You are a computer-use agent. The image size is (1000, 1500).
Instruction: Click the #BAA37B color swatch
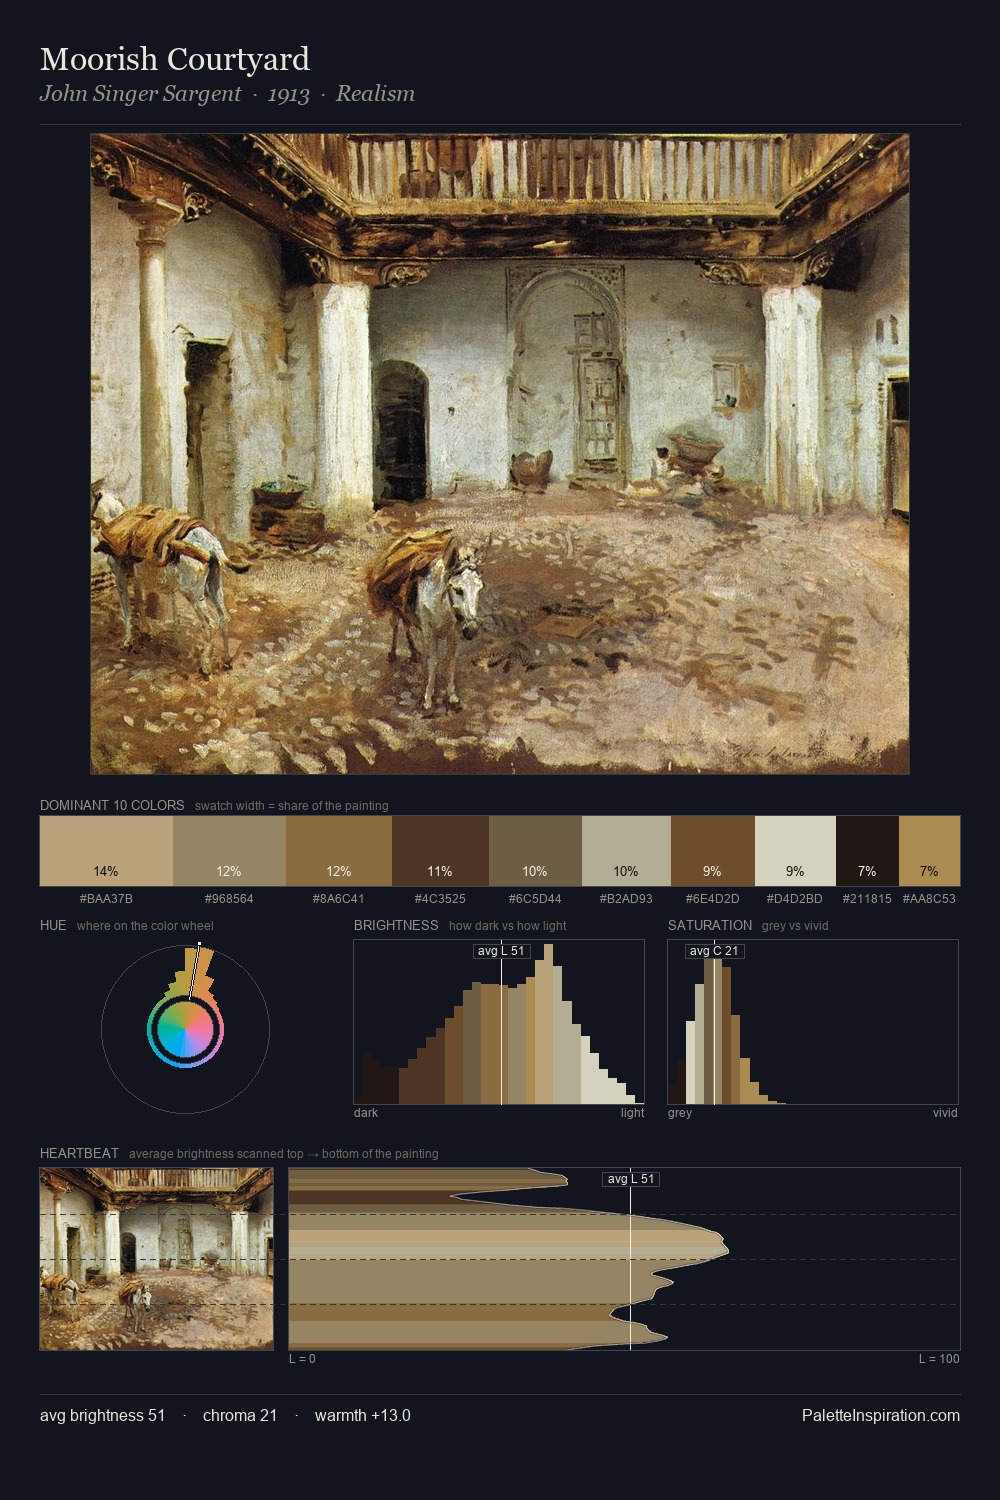[106, 851]
